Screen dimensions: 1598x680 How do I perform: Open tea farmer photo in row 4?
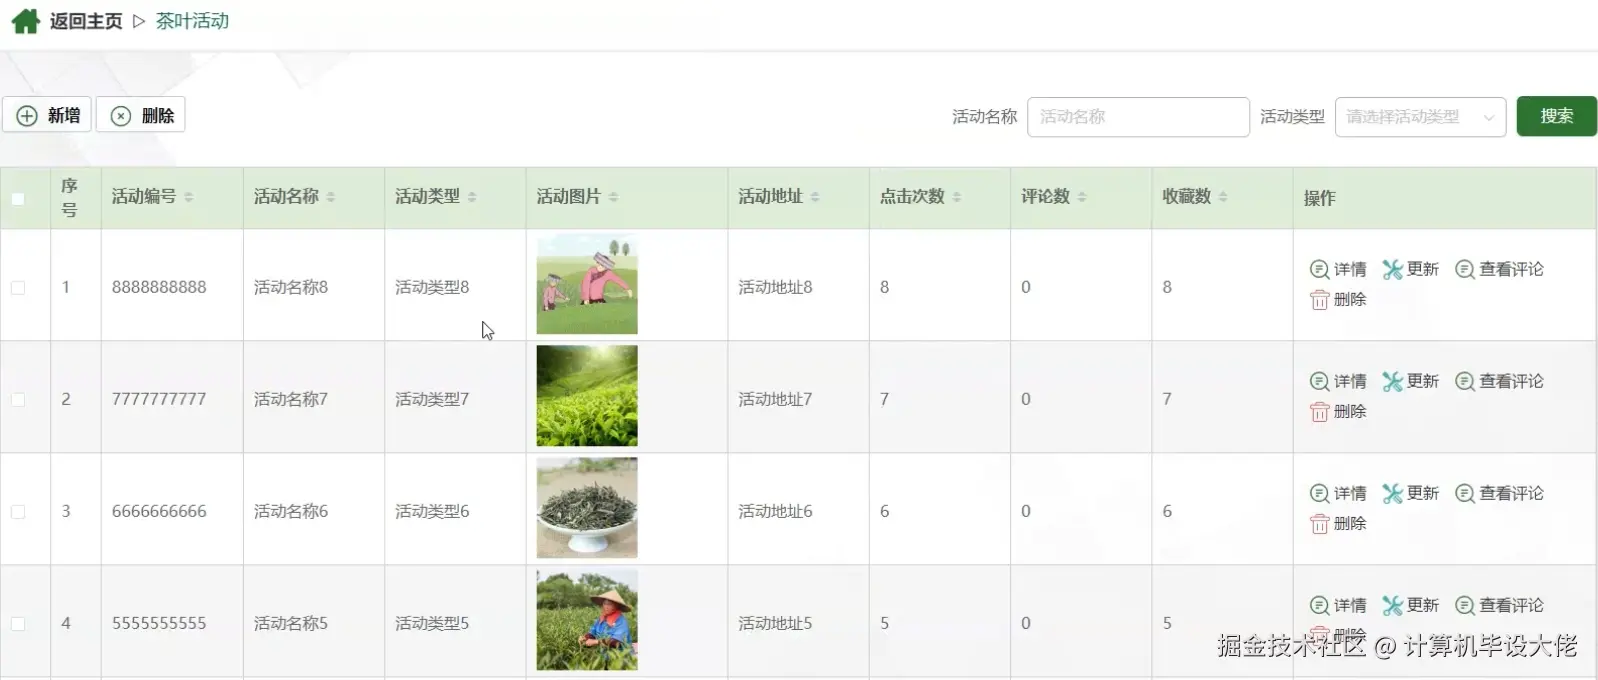587,620
